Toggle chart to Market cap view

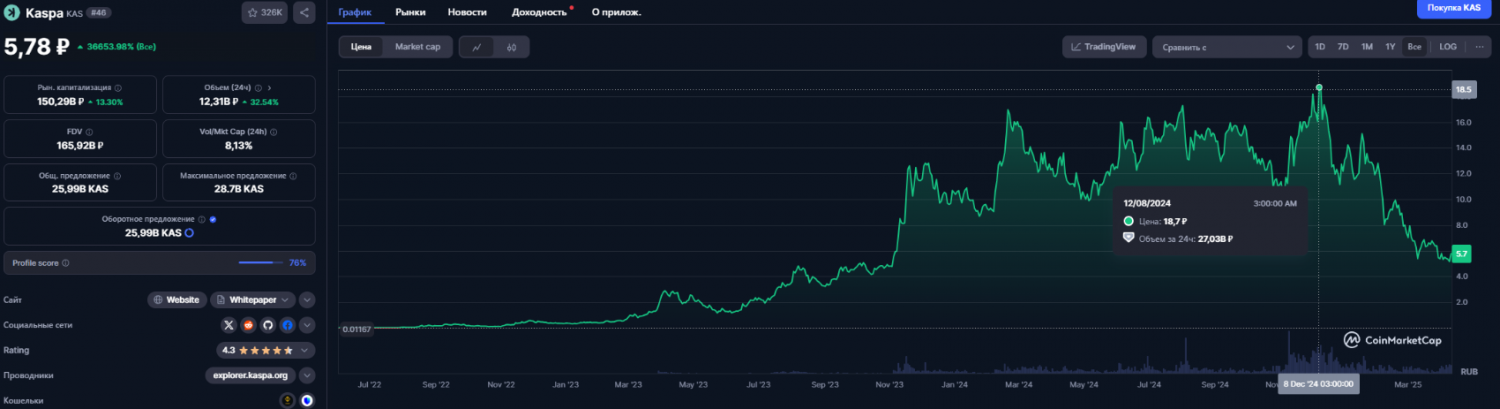[417, 47]
